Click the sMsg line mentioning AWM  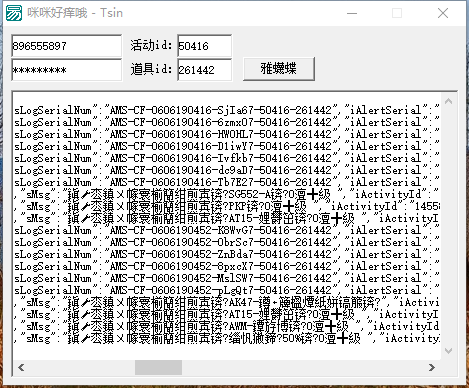click(227, 326)
